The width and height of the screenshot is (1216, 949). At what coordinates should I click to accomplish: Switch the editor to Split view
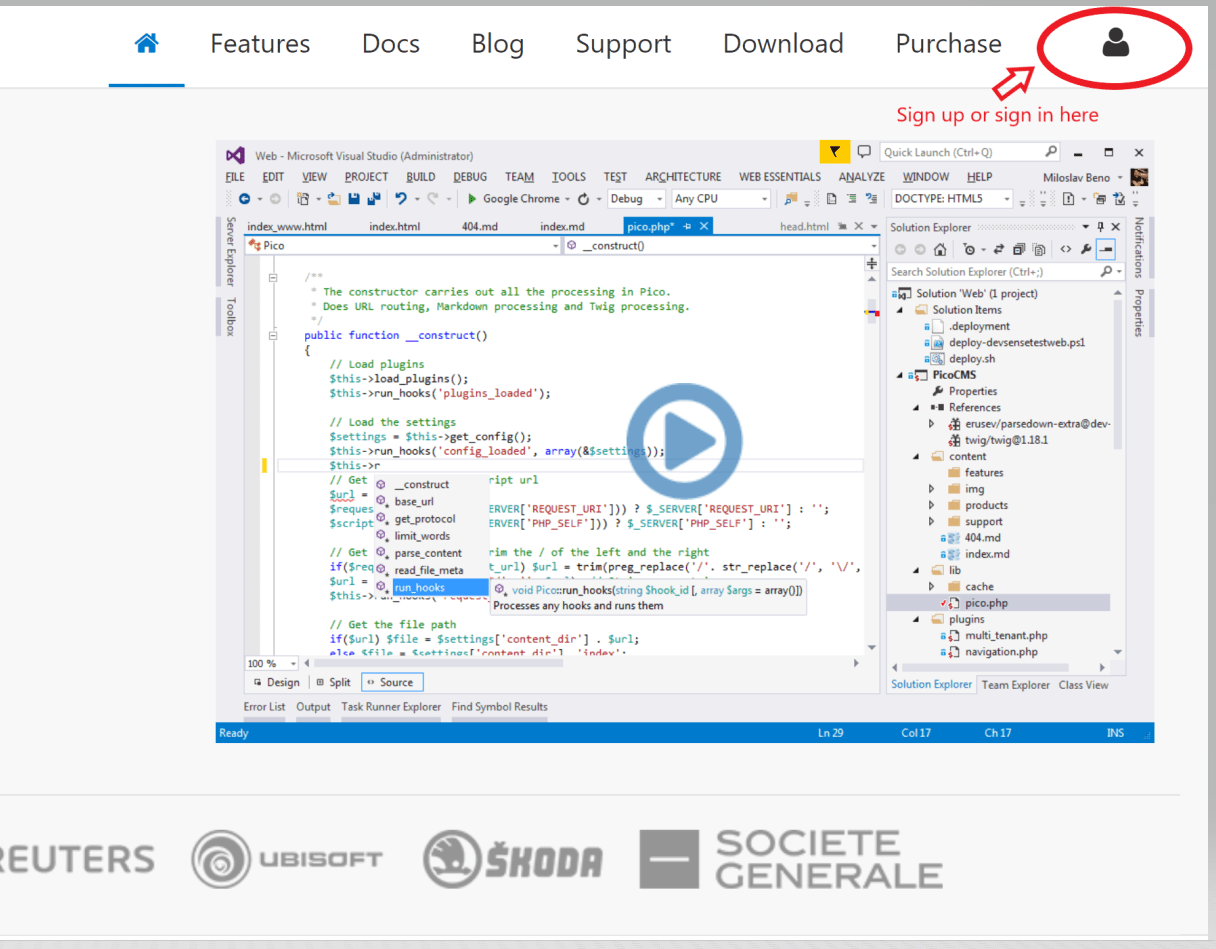click(x=333, y=682)
